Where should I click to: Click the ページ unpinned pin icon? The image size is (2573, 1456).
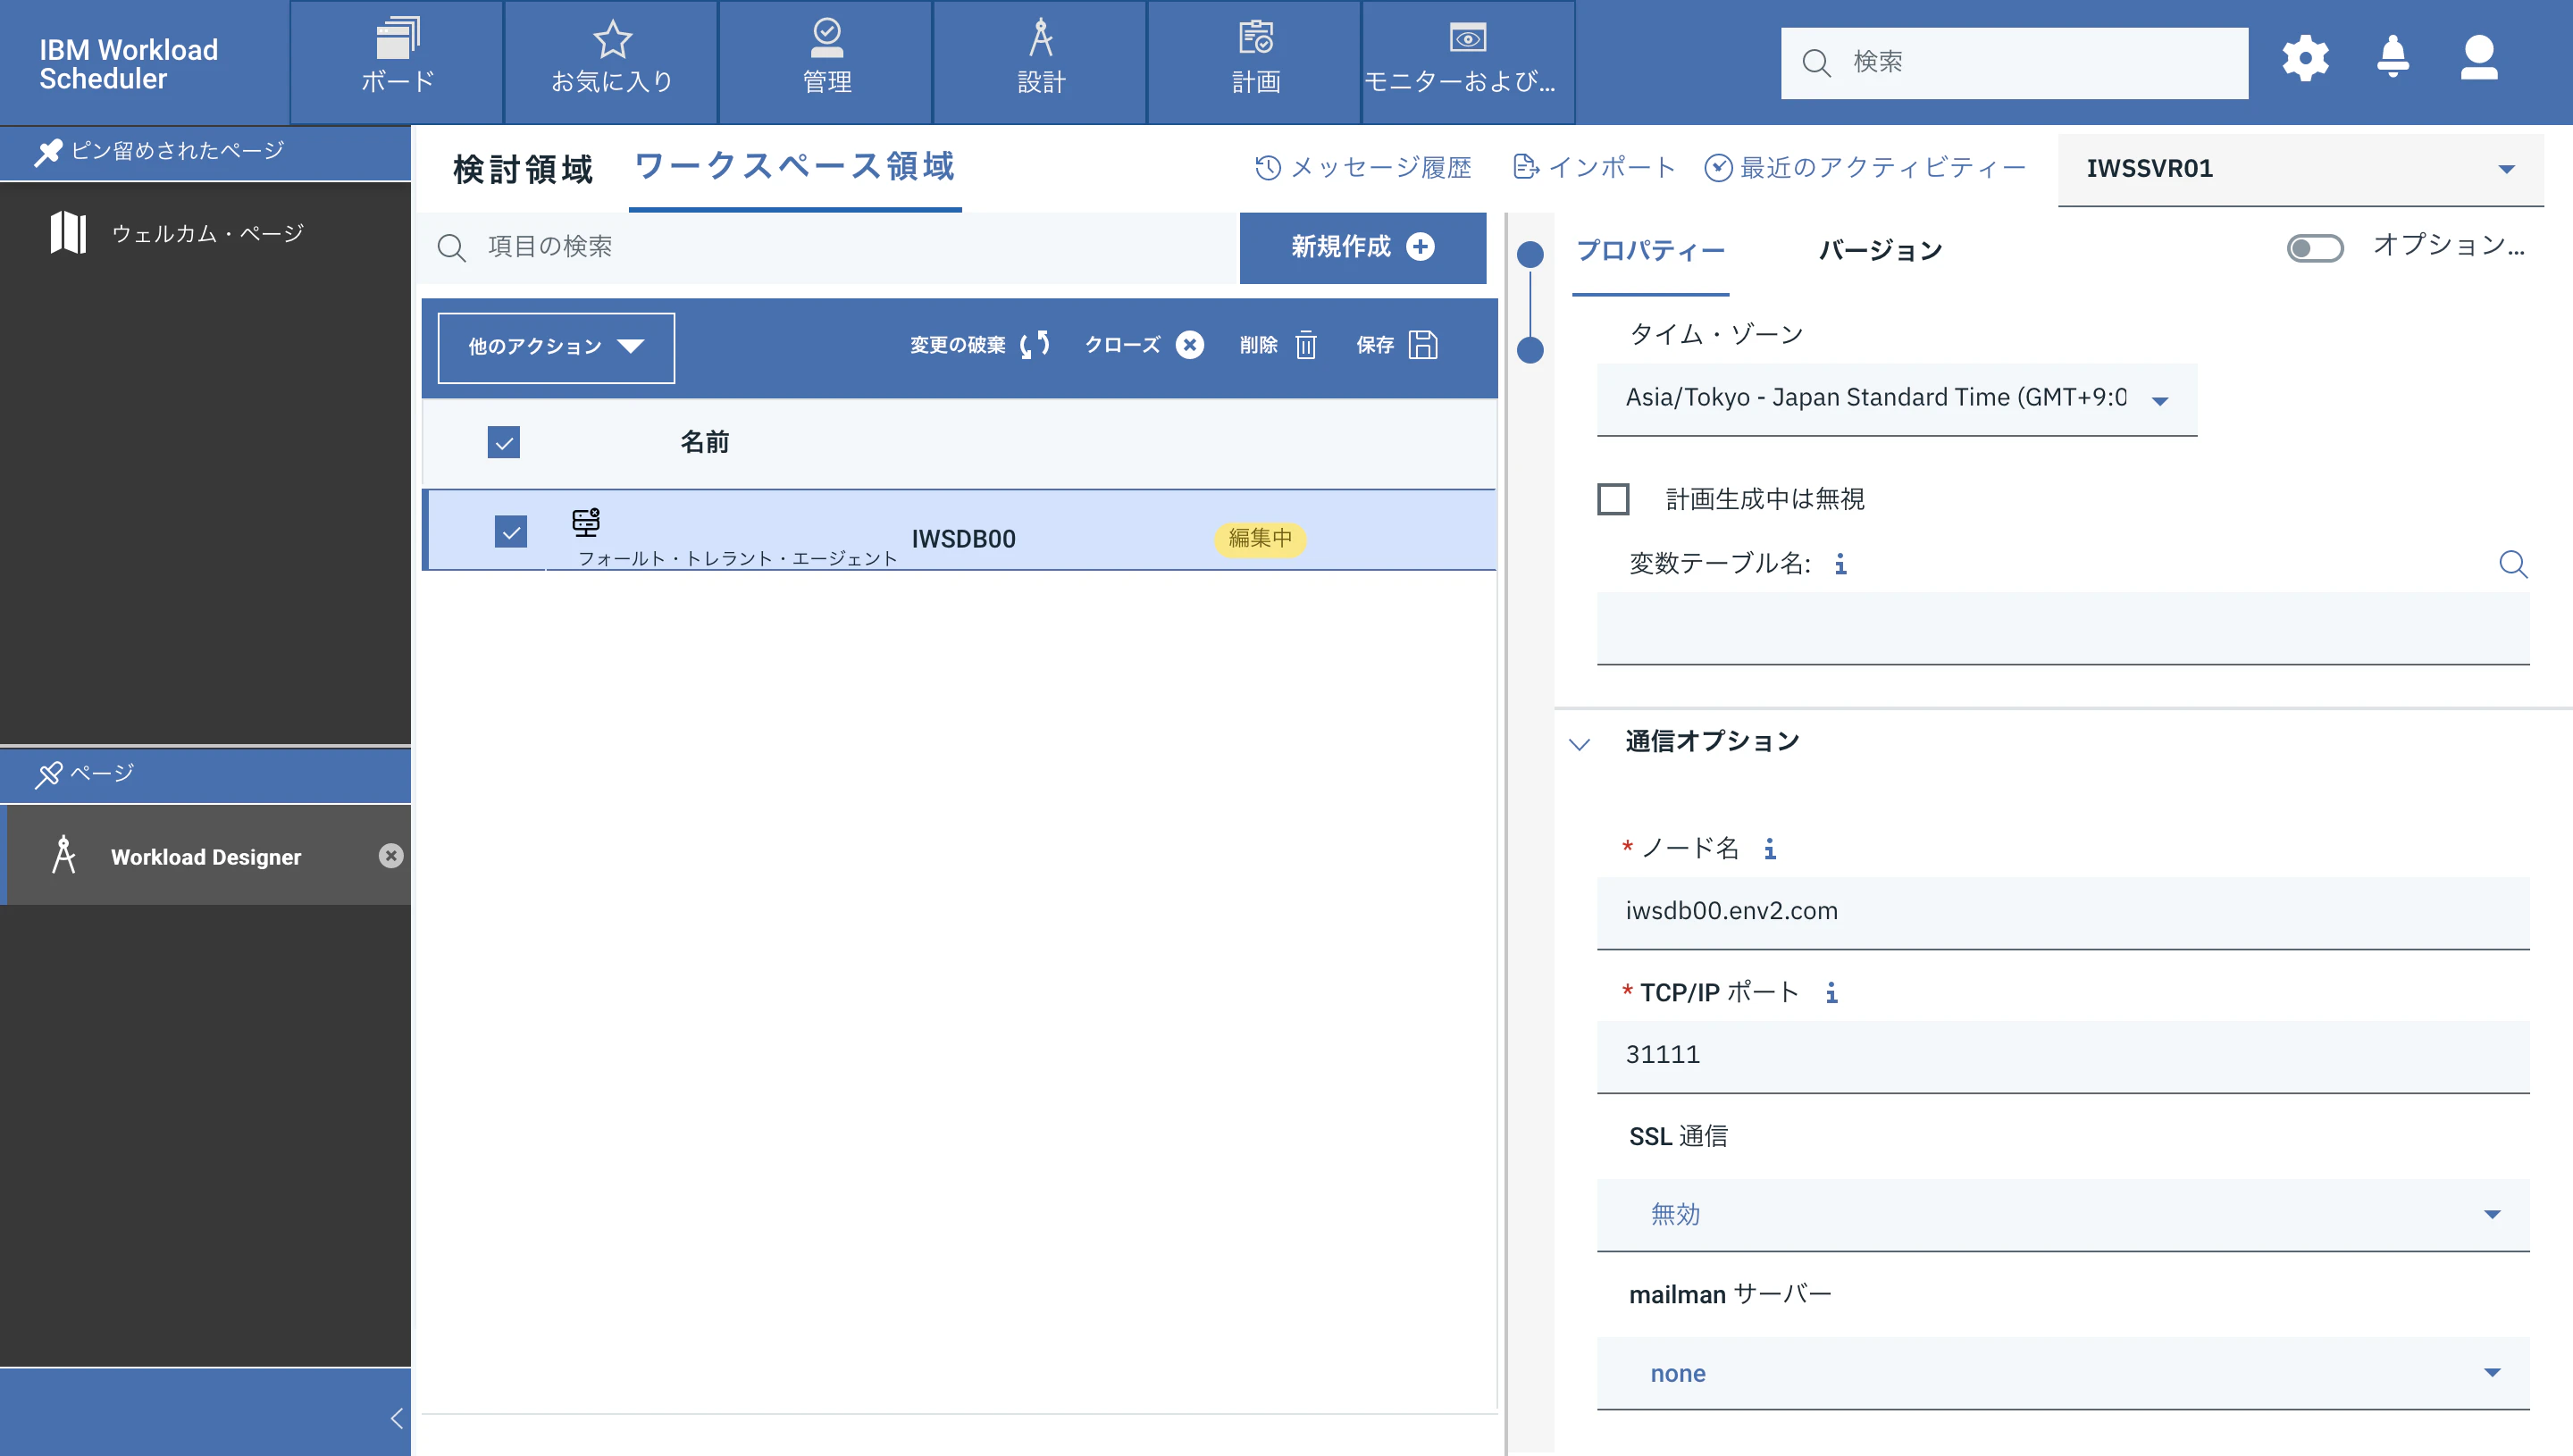tap(48, 774)
